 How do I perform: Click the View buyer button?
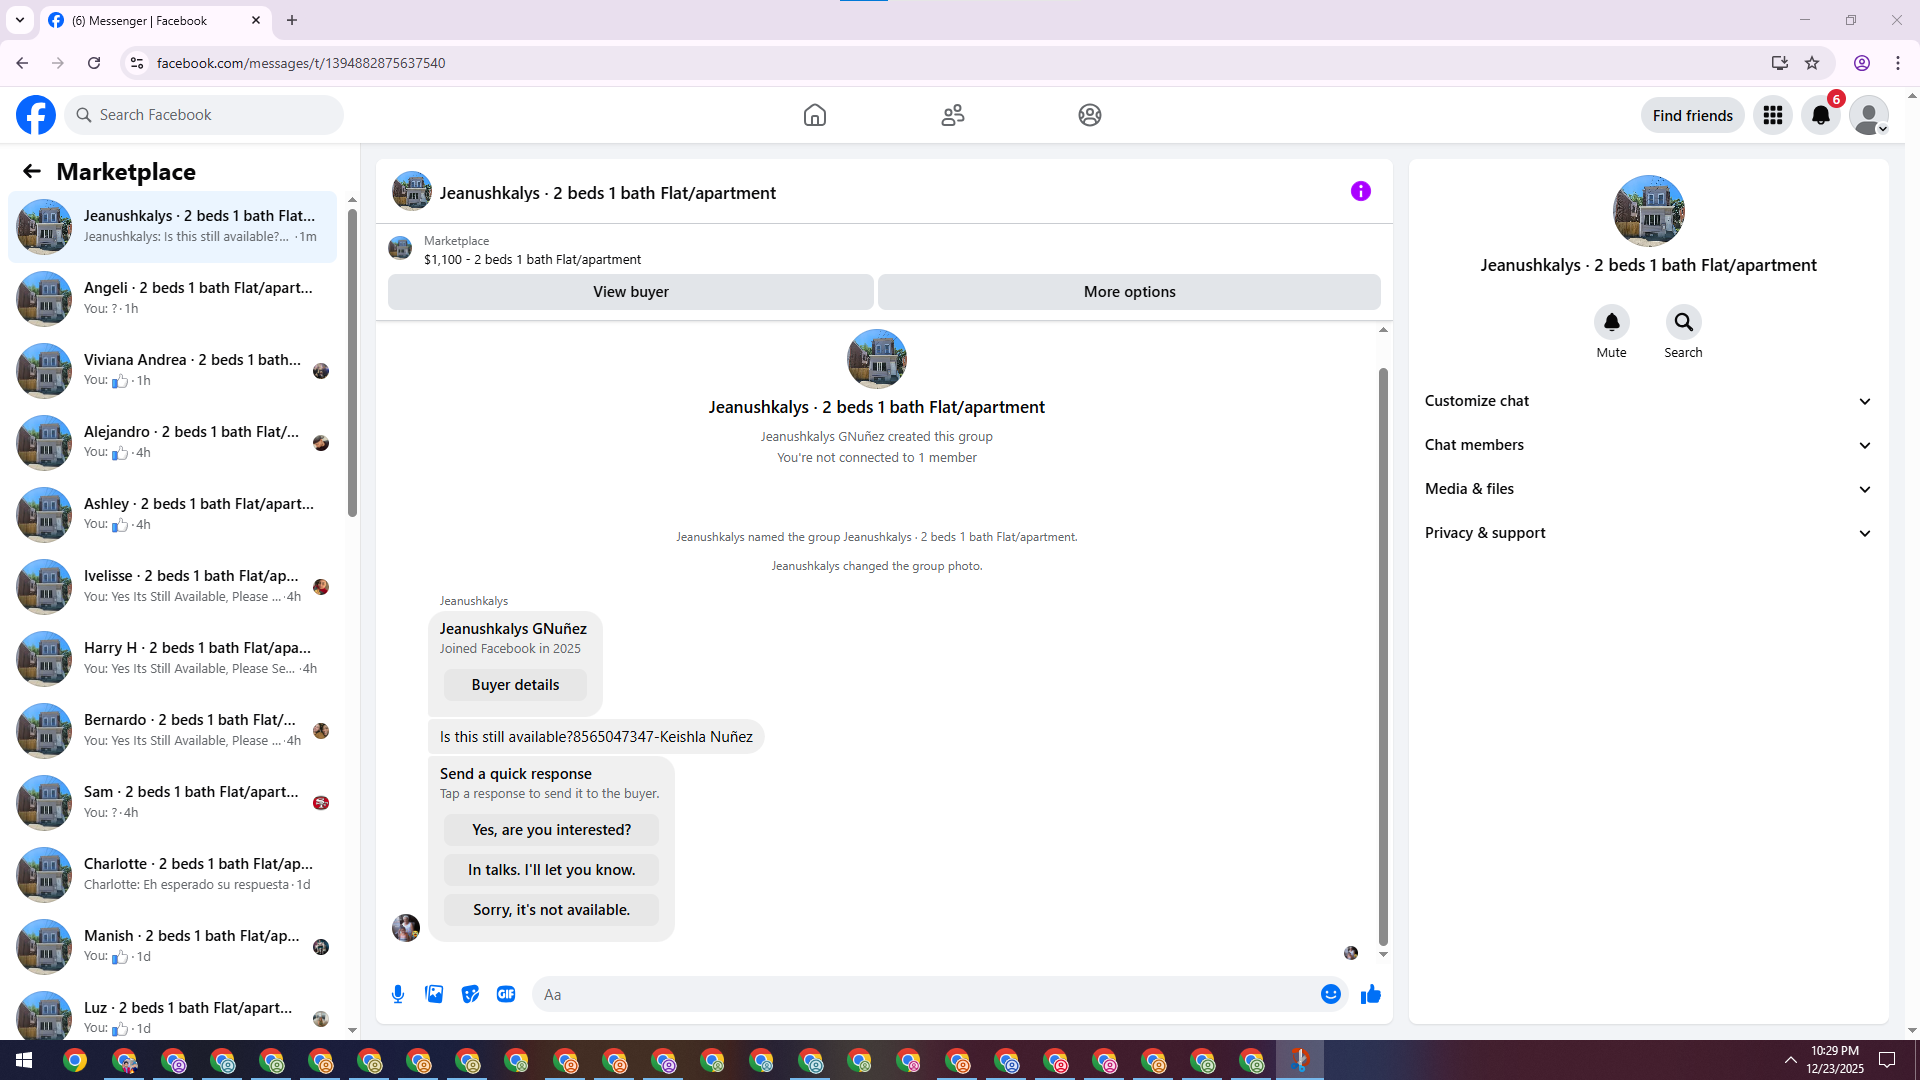[630, 292]
